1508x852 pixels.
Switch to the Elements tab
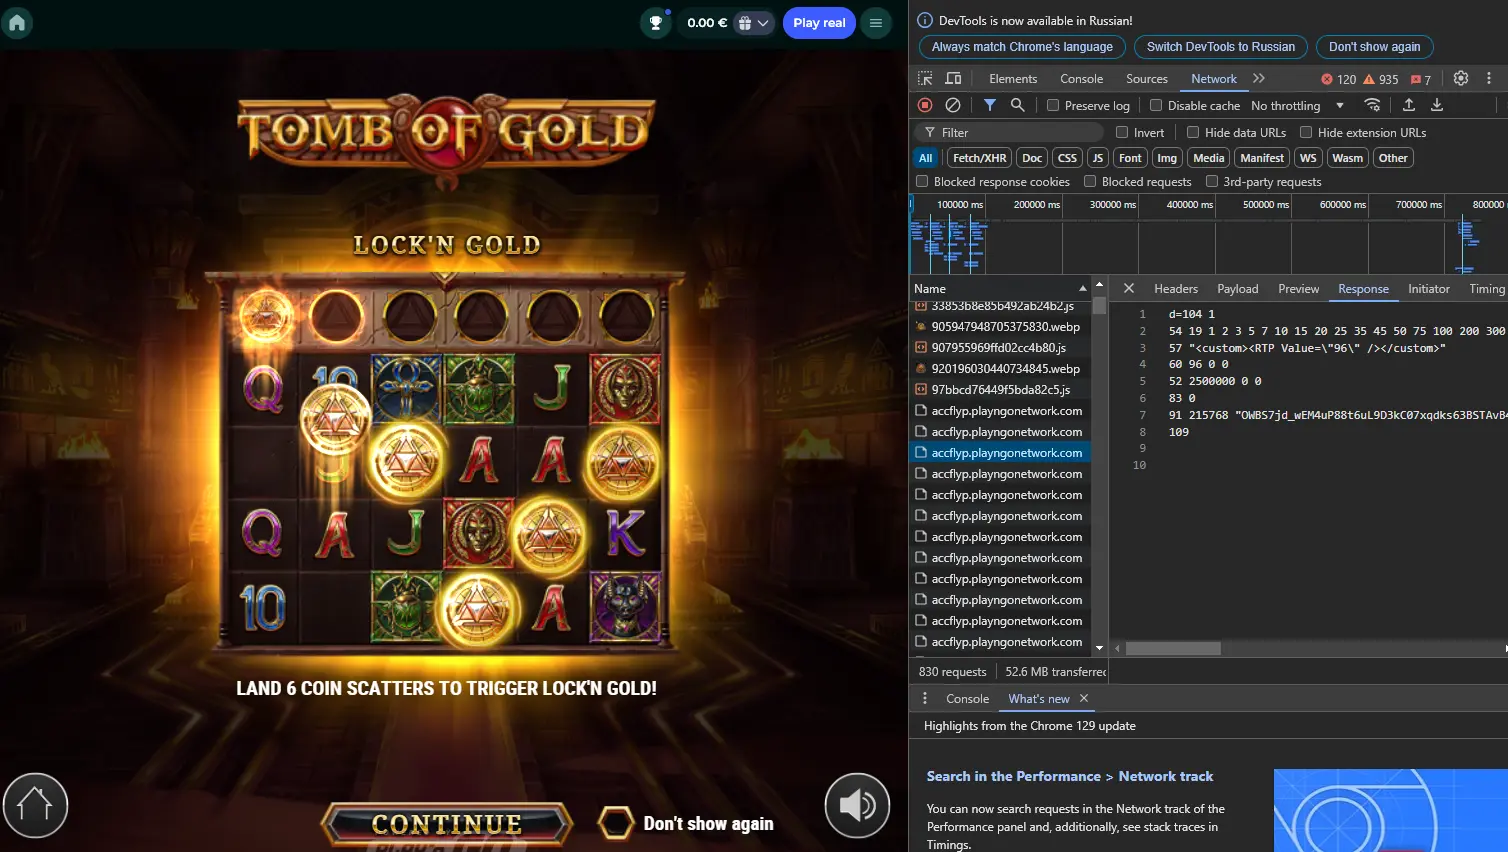tap(1013, 79)
